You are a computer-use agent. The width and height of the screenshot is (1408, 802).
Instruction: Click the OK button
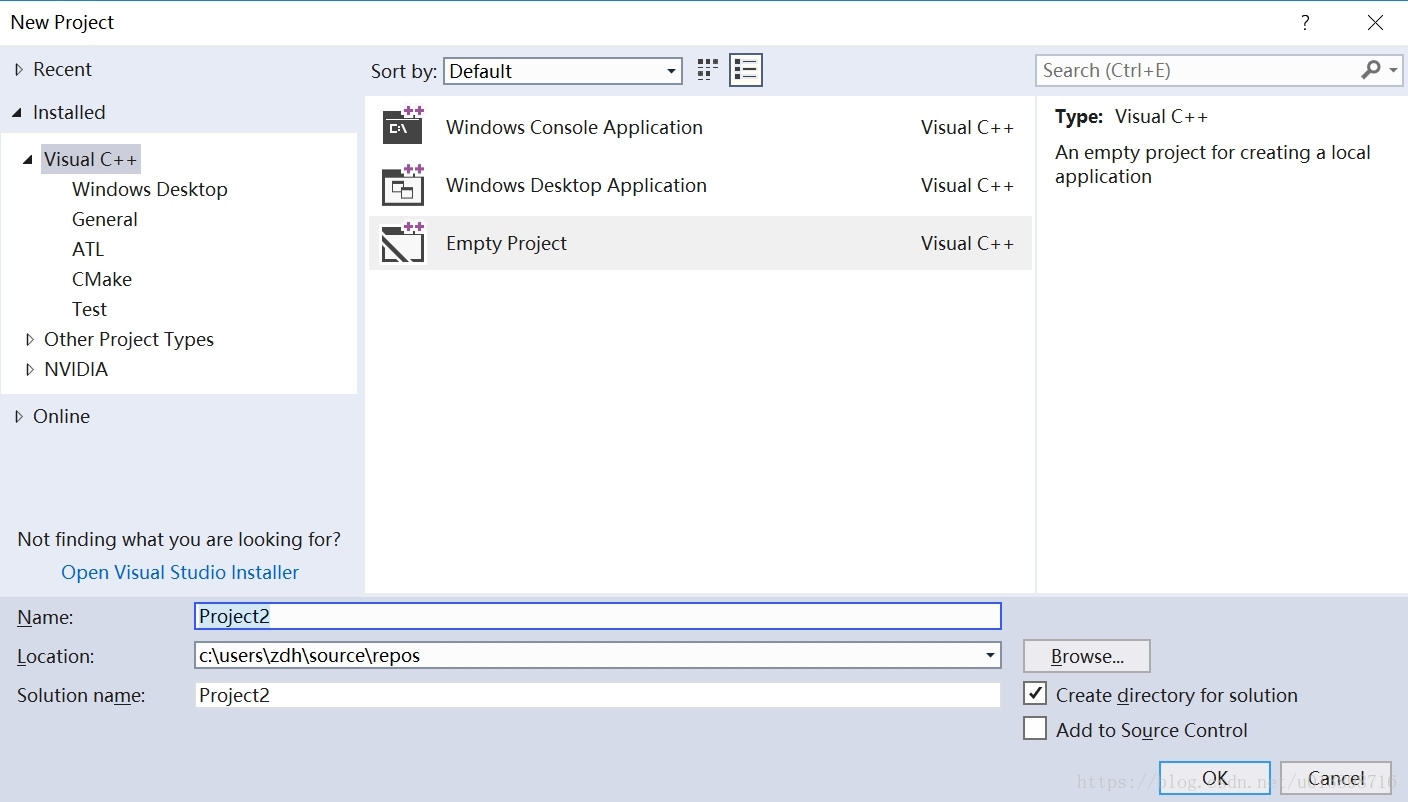pos(1215,778)
